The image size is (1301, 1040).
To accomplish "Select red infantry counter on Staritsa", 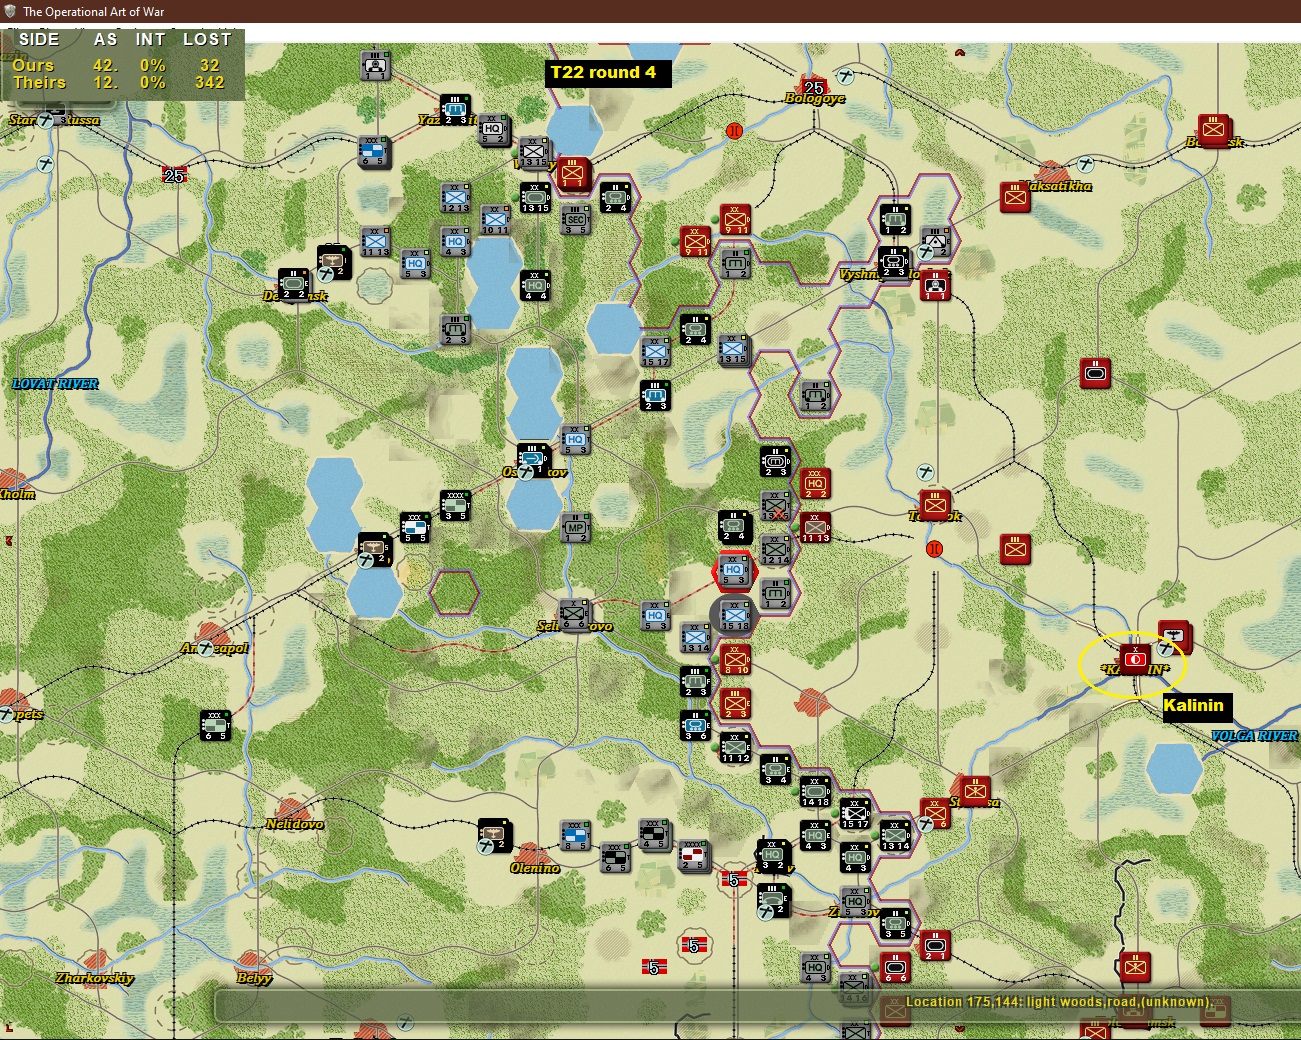I will point(973,791).
